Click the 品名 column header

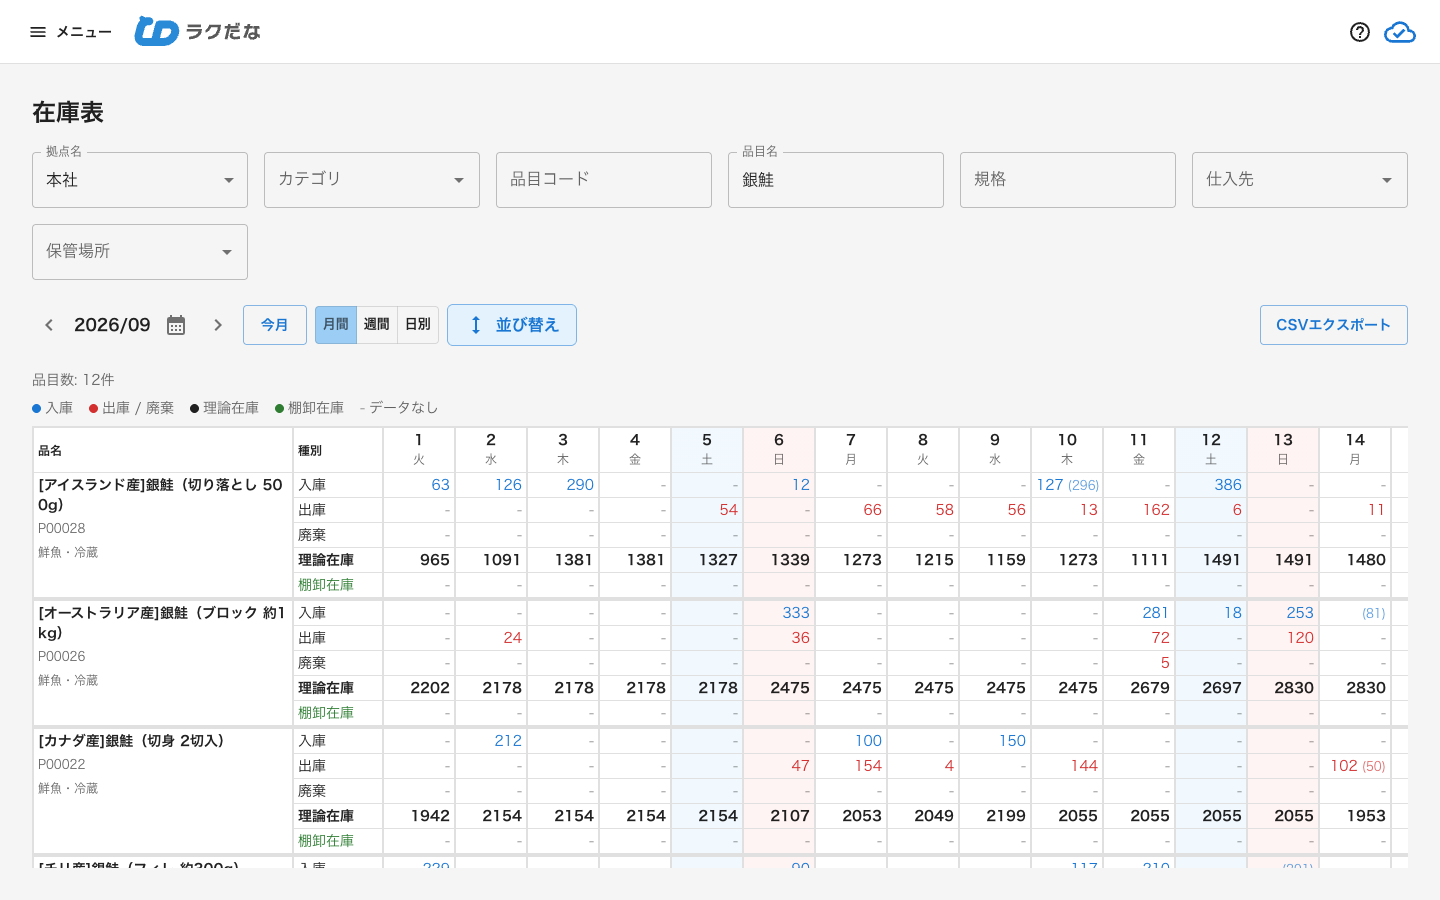pos(163,450)
